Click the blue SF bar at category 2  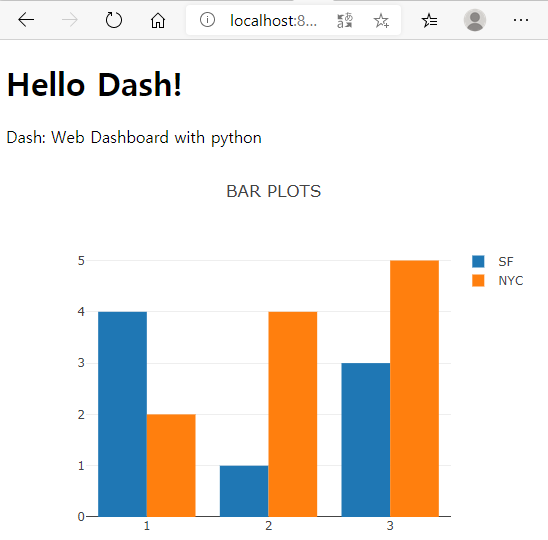(244, 491)
